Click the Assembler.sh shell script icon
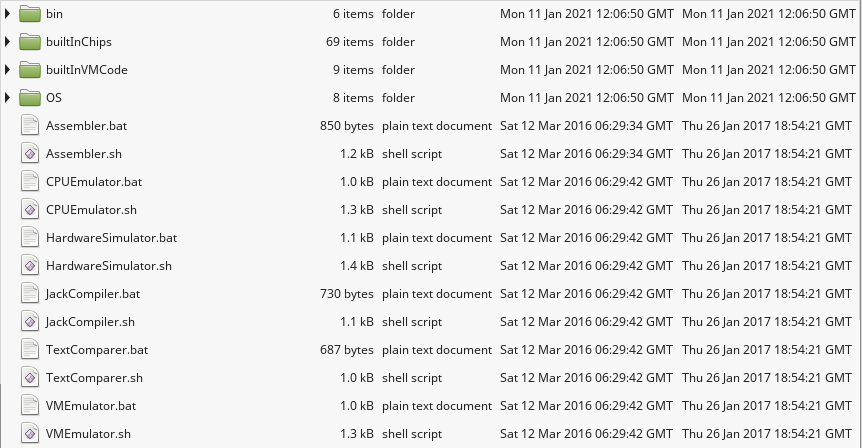This screenshot has width=862, height=448. point(29,154)
